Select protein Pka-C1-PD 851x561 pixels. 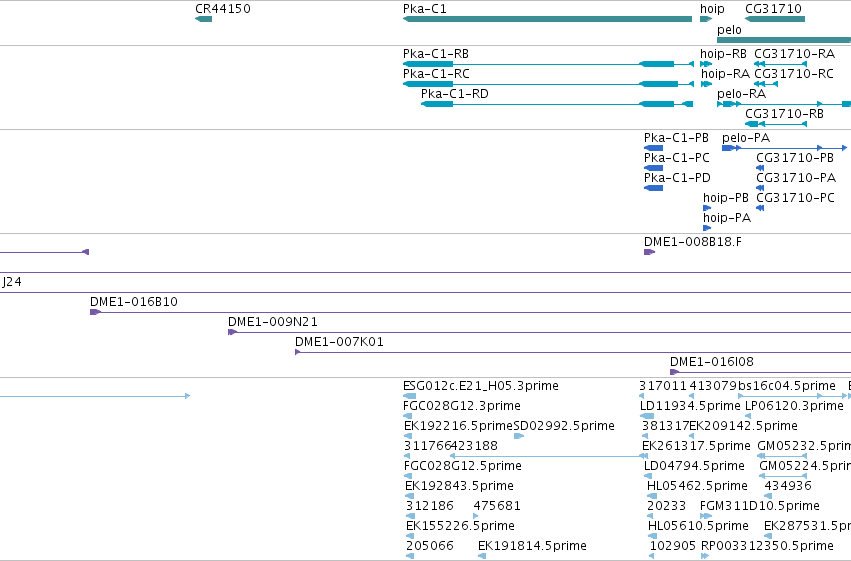coord(653,188)
